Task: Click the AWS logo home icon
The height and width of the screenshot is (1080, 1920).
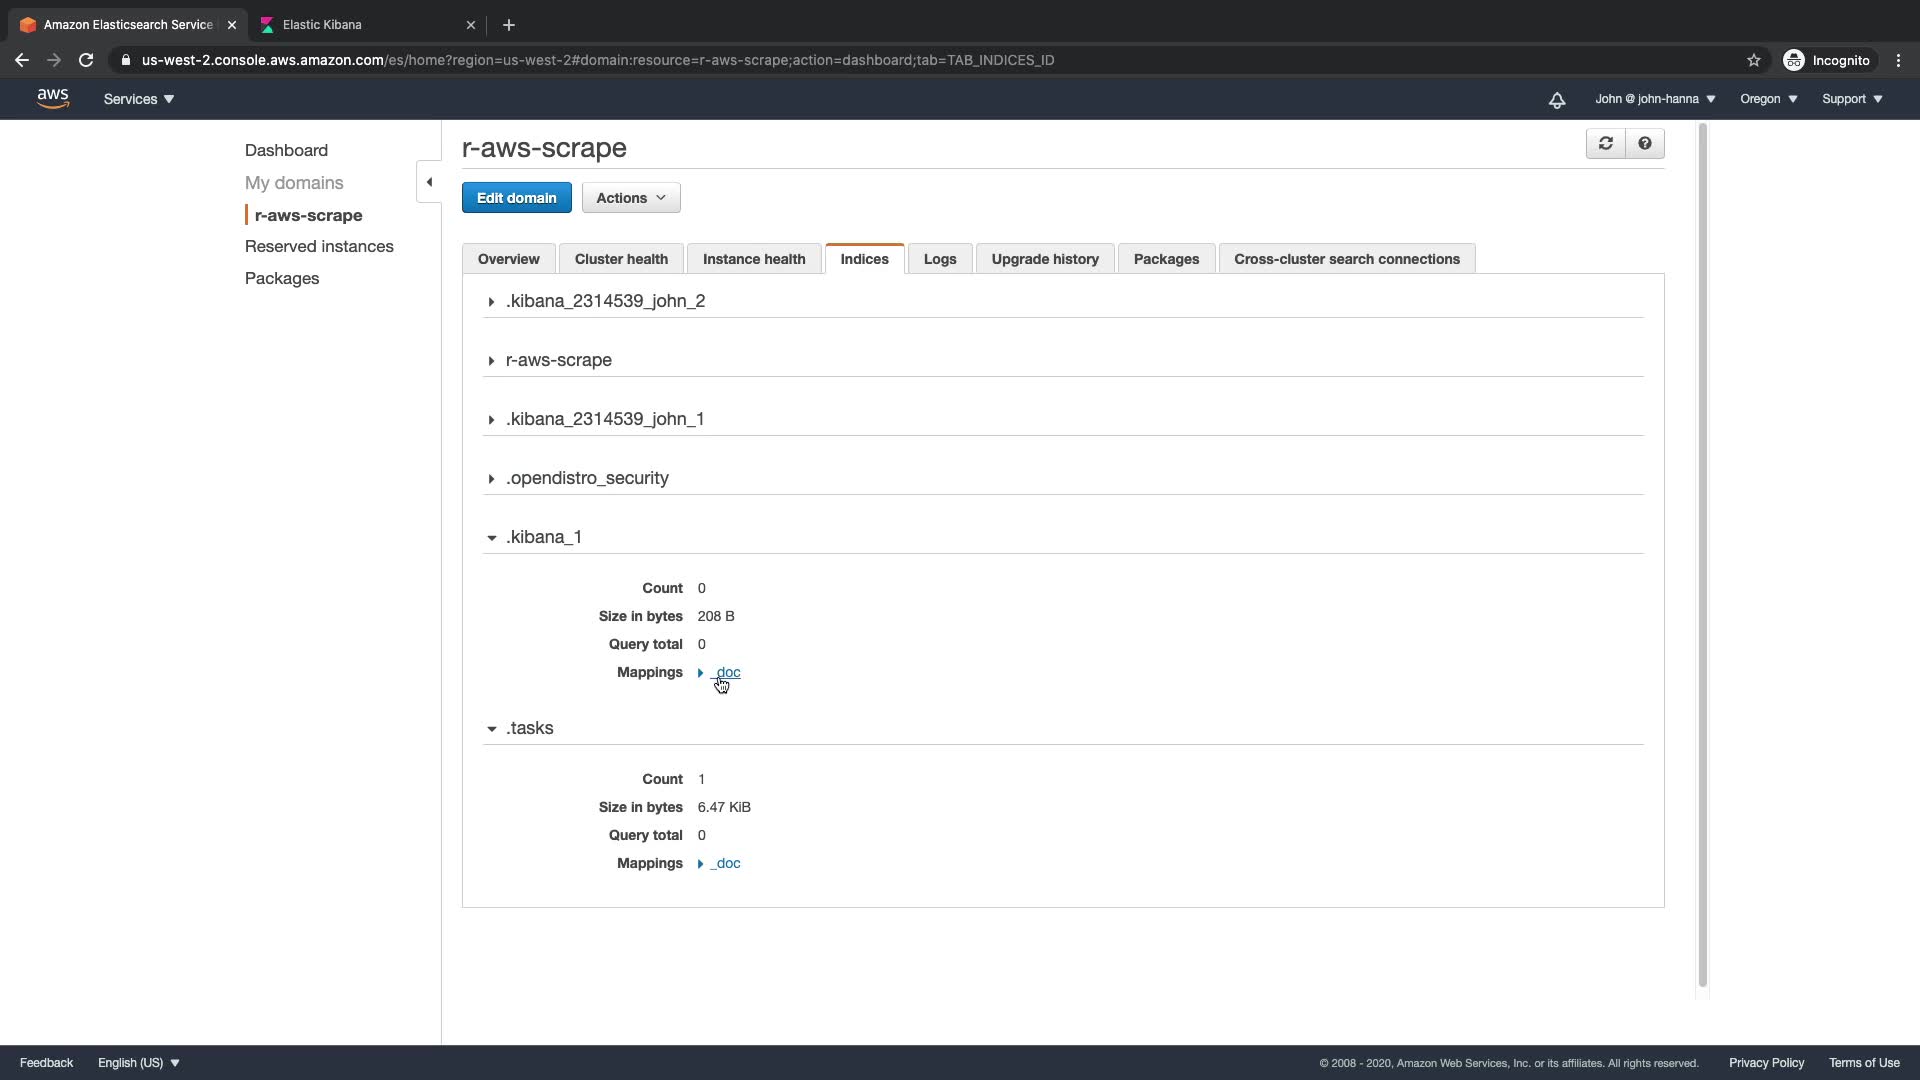Action: tap(53, 98)
